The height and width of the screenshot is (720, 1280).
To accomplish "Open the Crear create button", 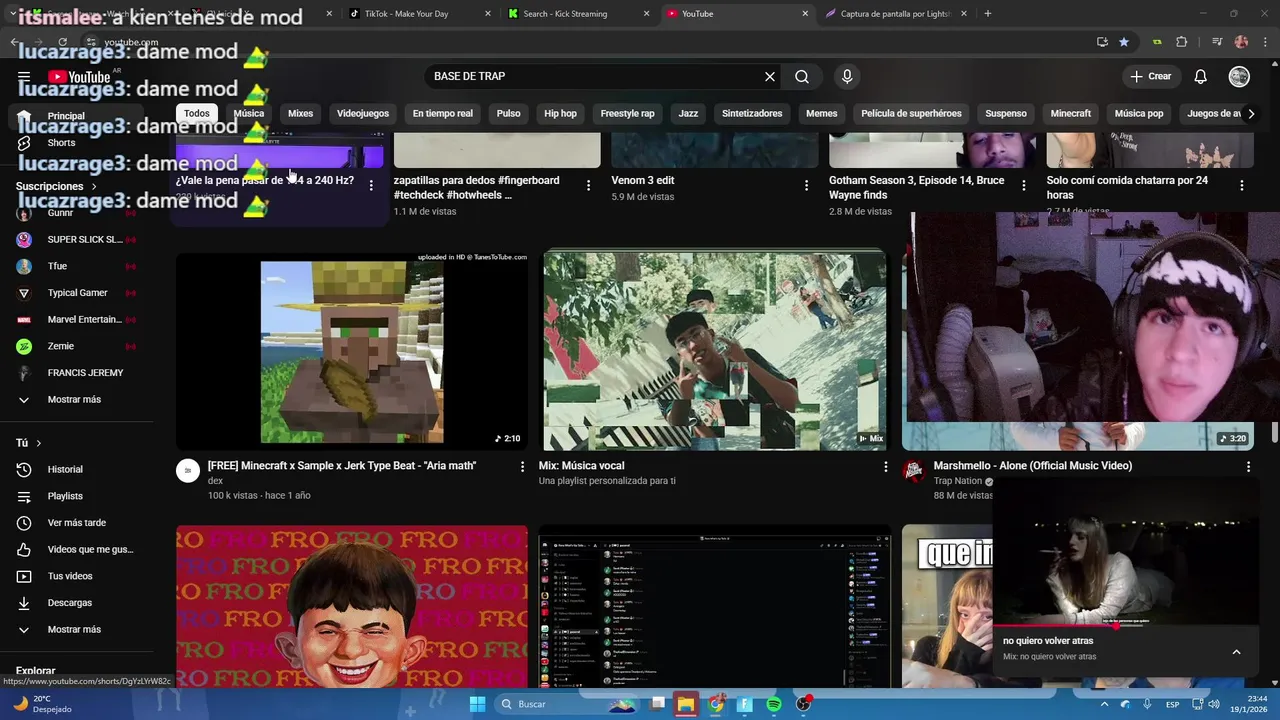I will tap(1151, 77).
